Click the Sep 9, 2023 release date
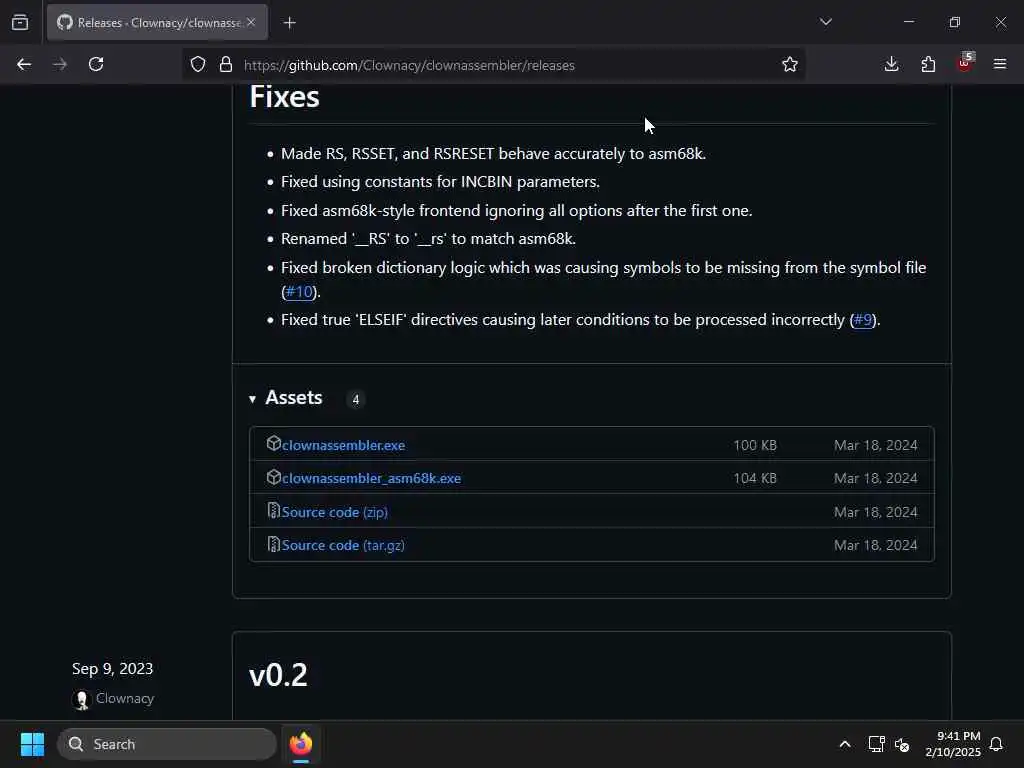This screenshot has height=768, width=1024. point(112,669)
